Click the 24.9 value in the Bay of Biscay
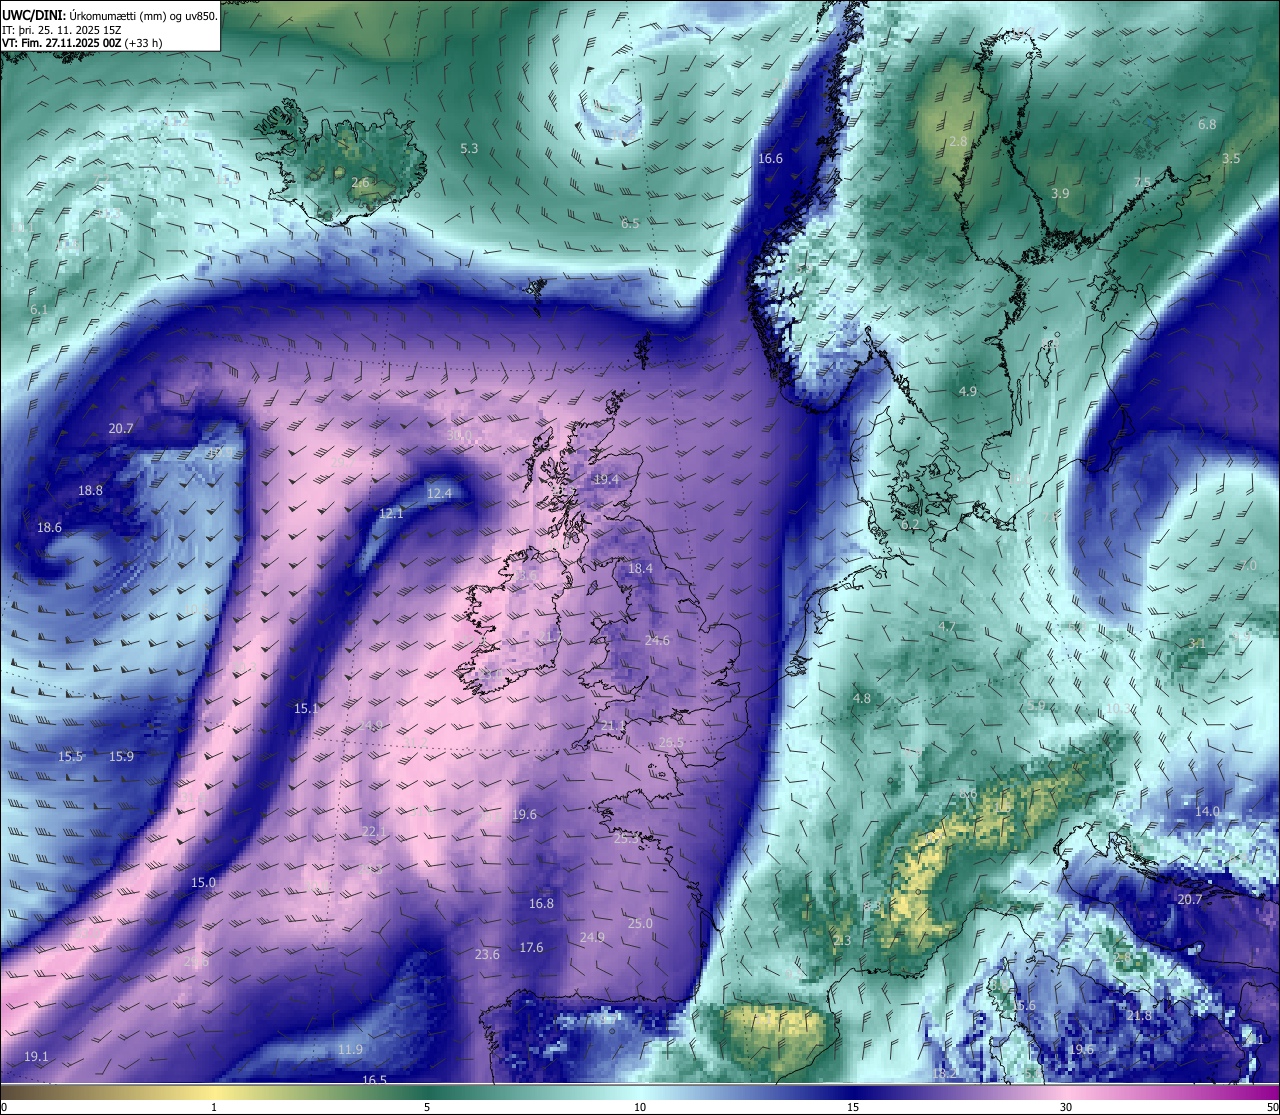 pyautogui.click(x=592, y=938)
